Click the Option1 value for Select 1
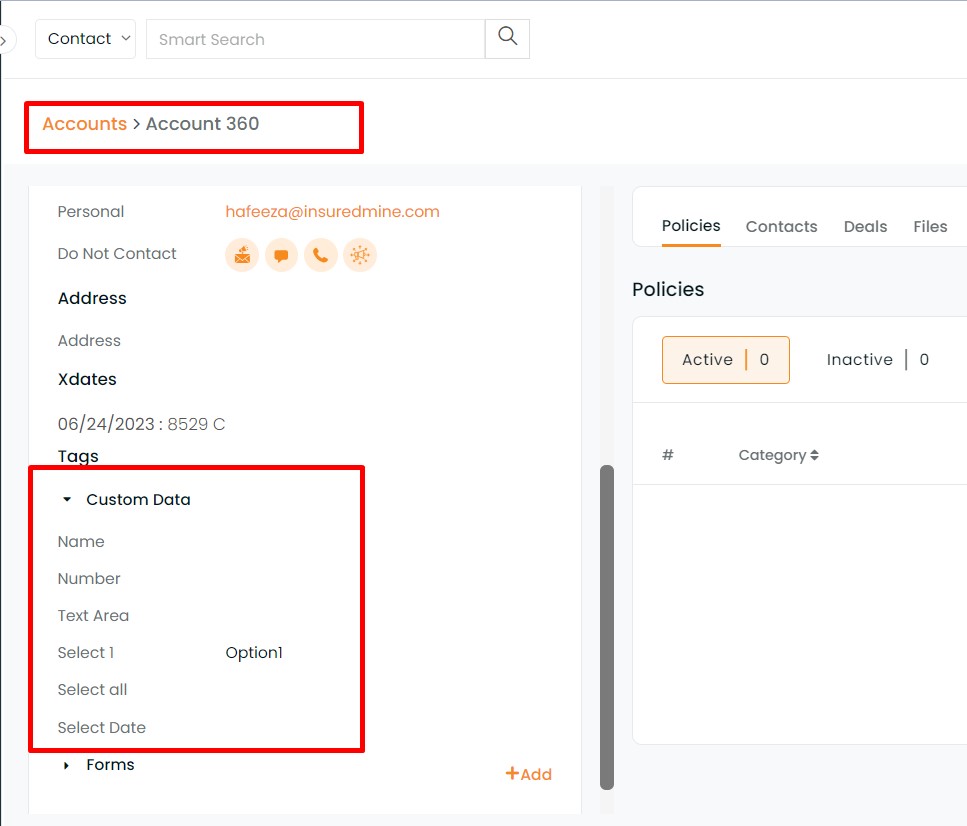The height and width of the screenshot is (826, 967). (253, 653)
